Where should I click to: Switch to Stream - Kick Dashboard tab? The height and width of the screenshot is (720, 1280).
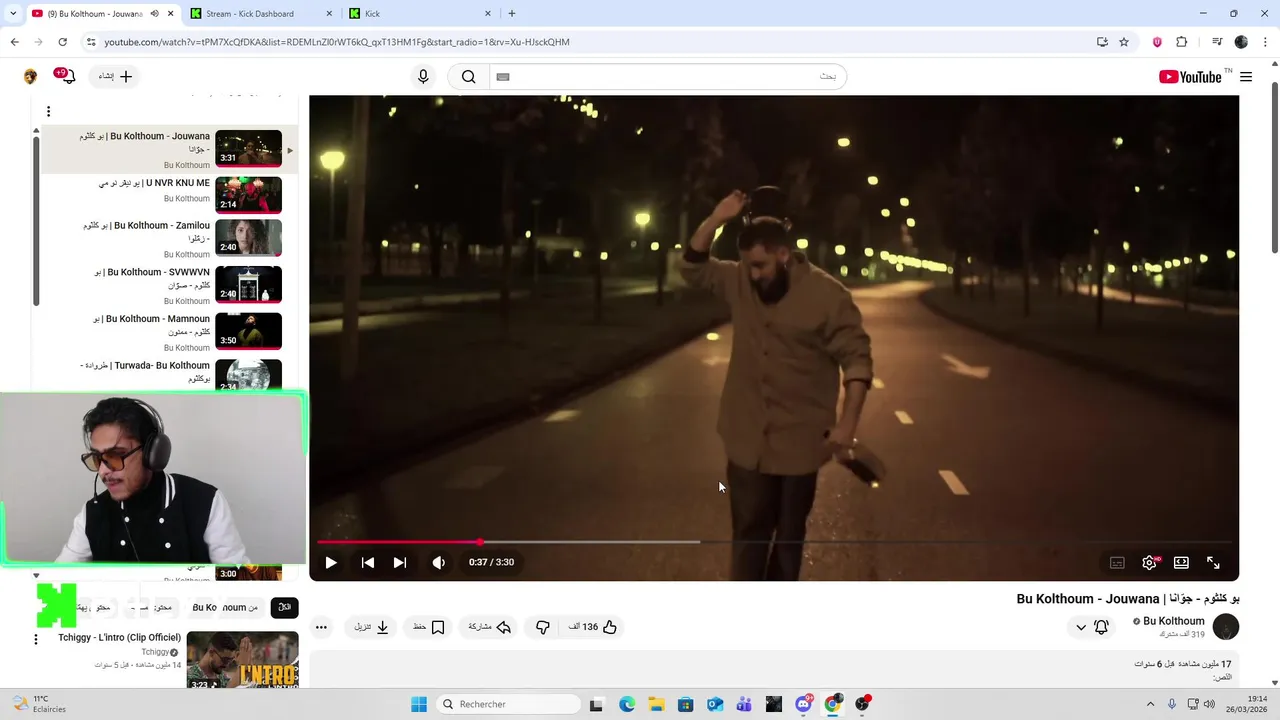260,14
